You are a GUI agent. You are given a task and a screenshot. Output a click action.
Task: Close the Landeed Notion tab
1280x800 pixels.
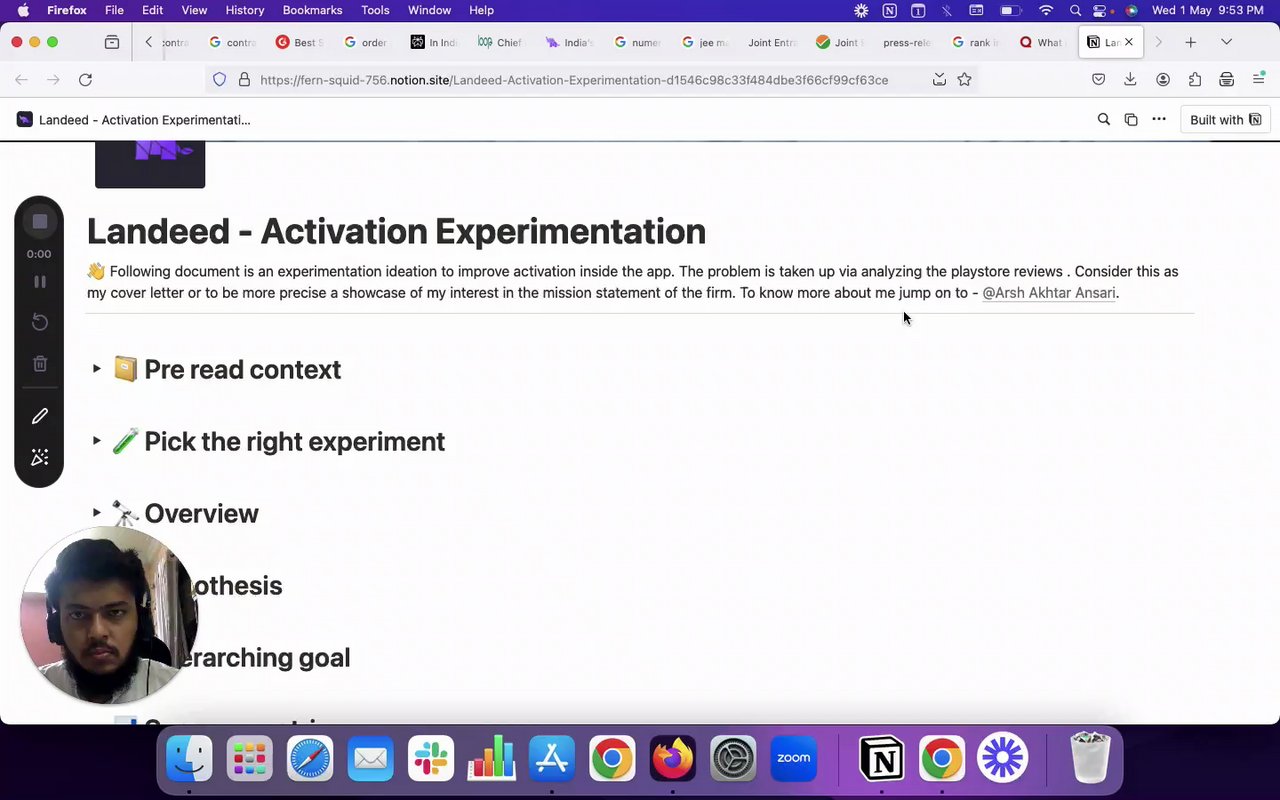(1129, 42)
